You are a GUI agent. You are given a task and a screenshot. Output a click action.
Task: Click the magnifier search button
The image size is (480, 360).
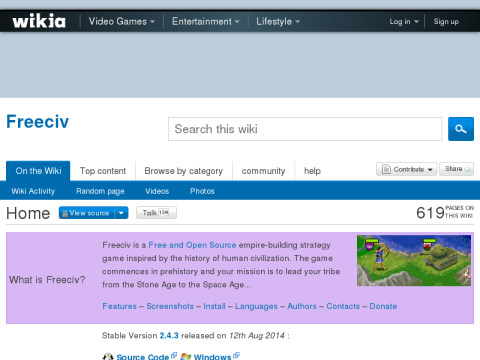click(461, 129)
